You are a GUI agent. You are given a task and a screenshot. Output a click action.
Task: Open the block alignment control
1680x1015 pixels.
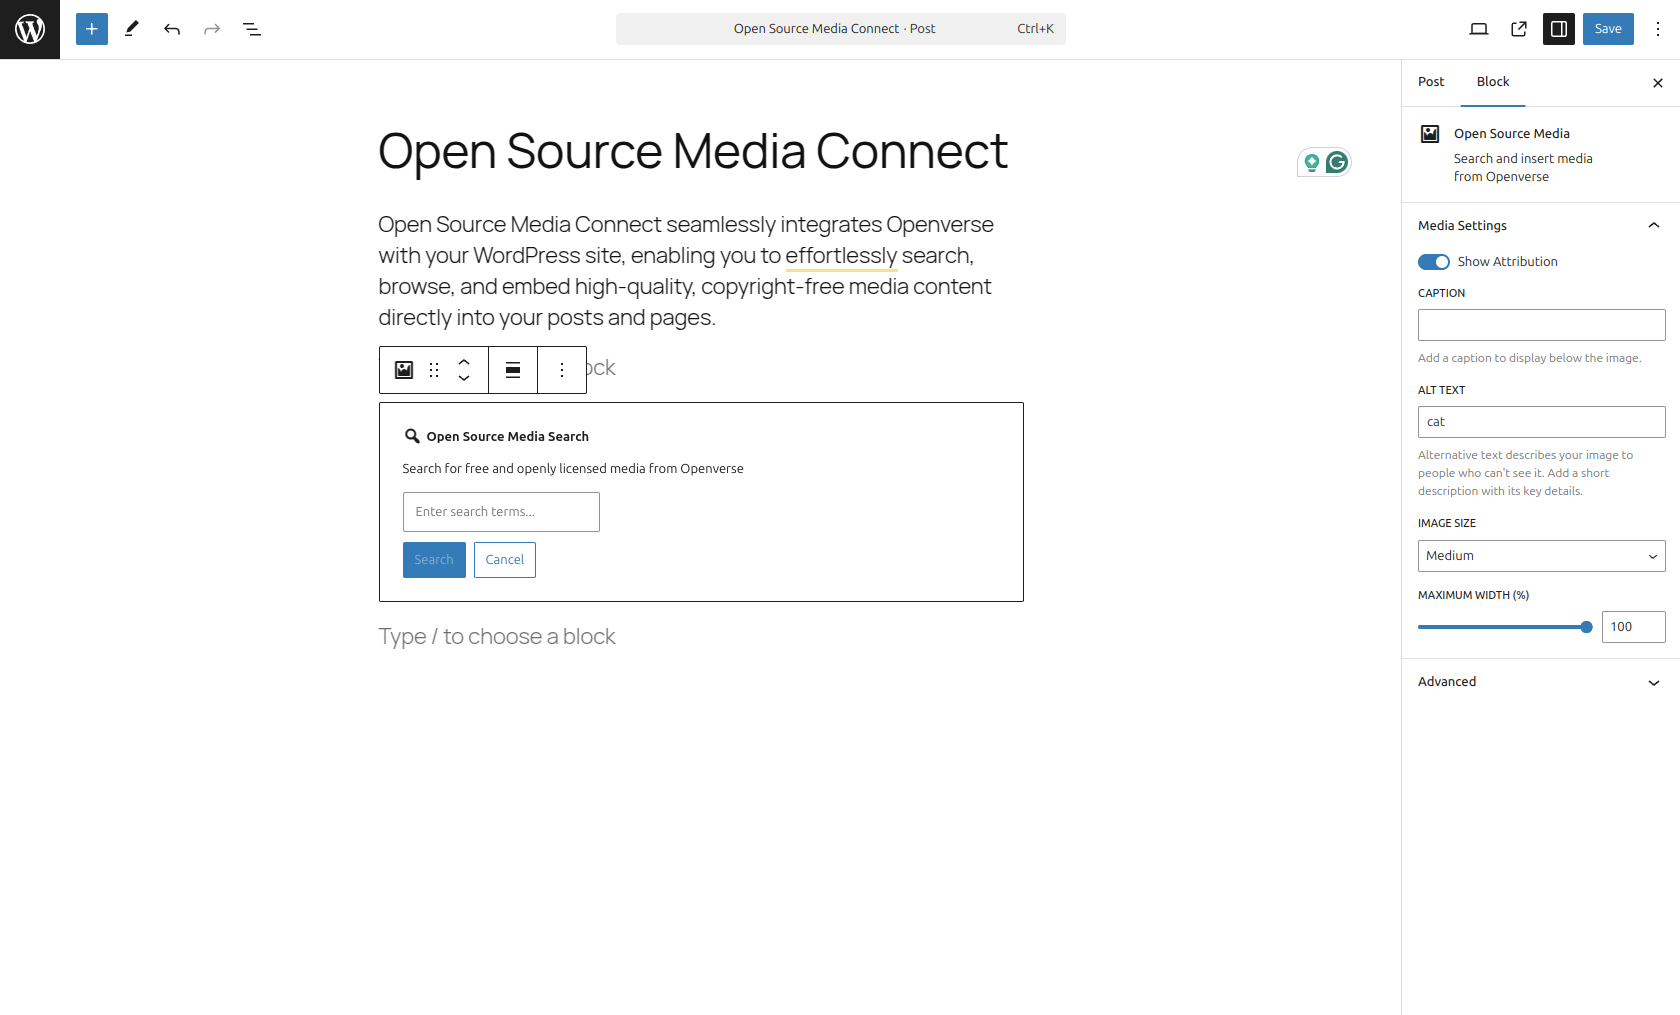pos(513,370)
